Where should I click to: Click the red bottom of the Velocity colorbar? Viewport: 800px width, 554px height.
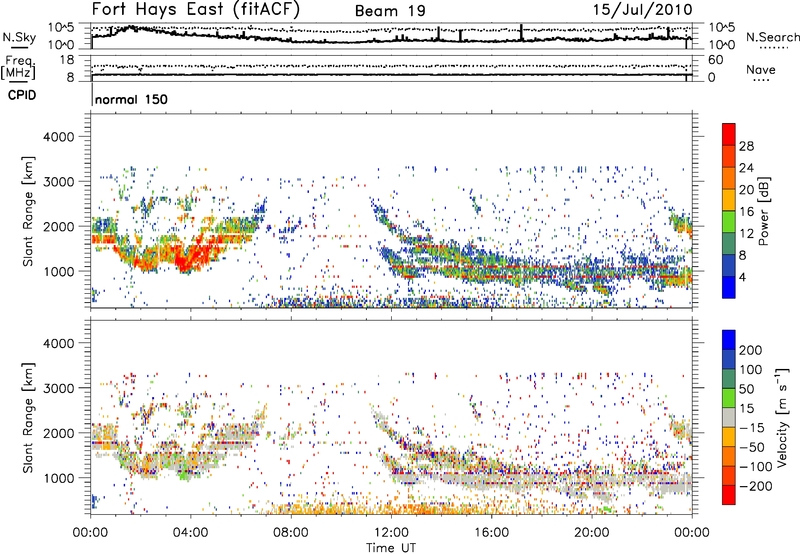729,495
